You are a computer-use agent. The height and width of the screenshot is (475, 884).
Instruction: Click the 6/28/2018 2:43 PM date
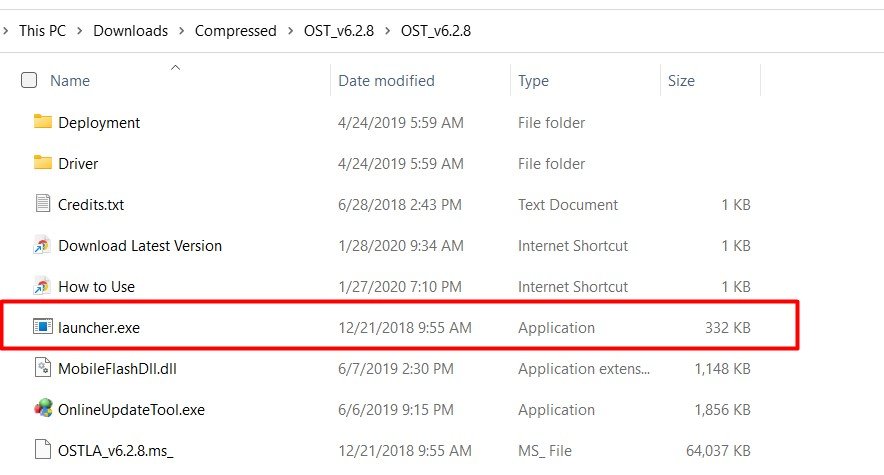point(400,205)
